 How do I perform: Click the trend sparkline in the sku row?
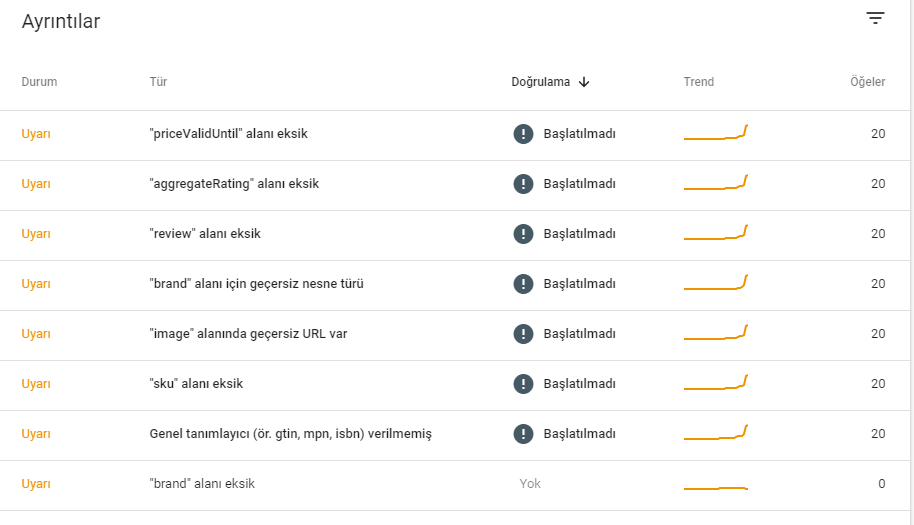[x=716, y=382]
